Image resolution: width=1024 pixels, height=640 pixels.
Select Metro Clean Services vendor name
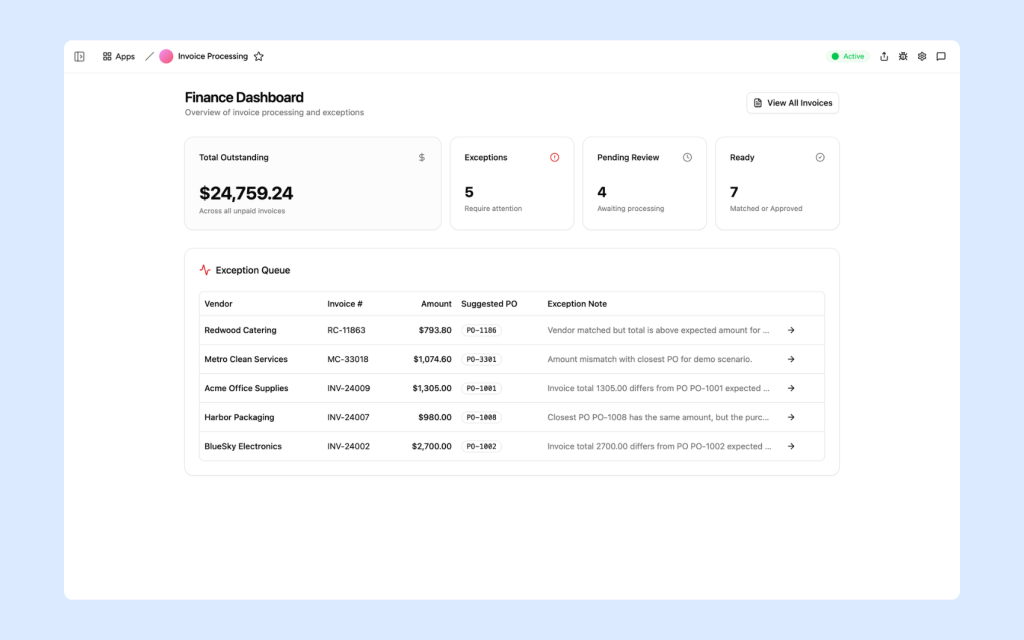point(246,359)
